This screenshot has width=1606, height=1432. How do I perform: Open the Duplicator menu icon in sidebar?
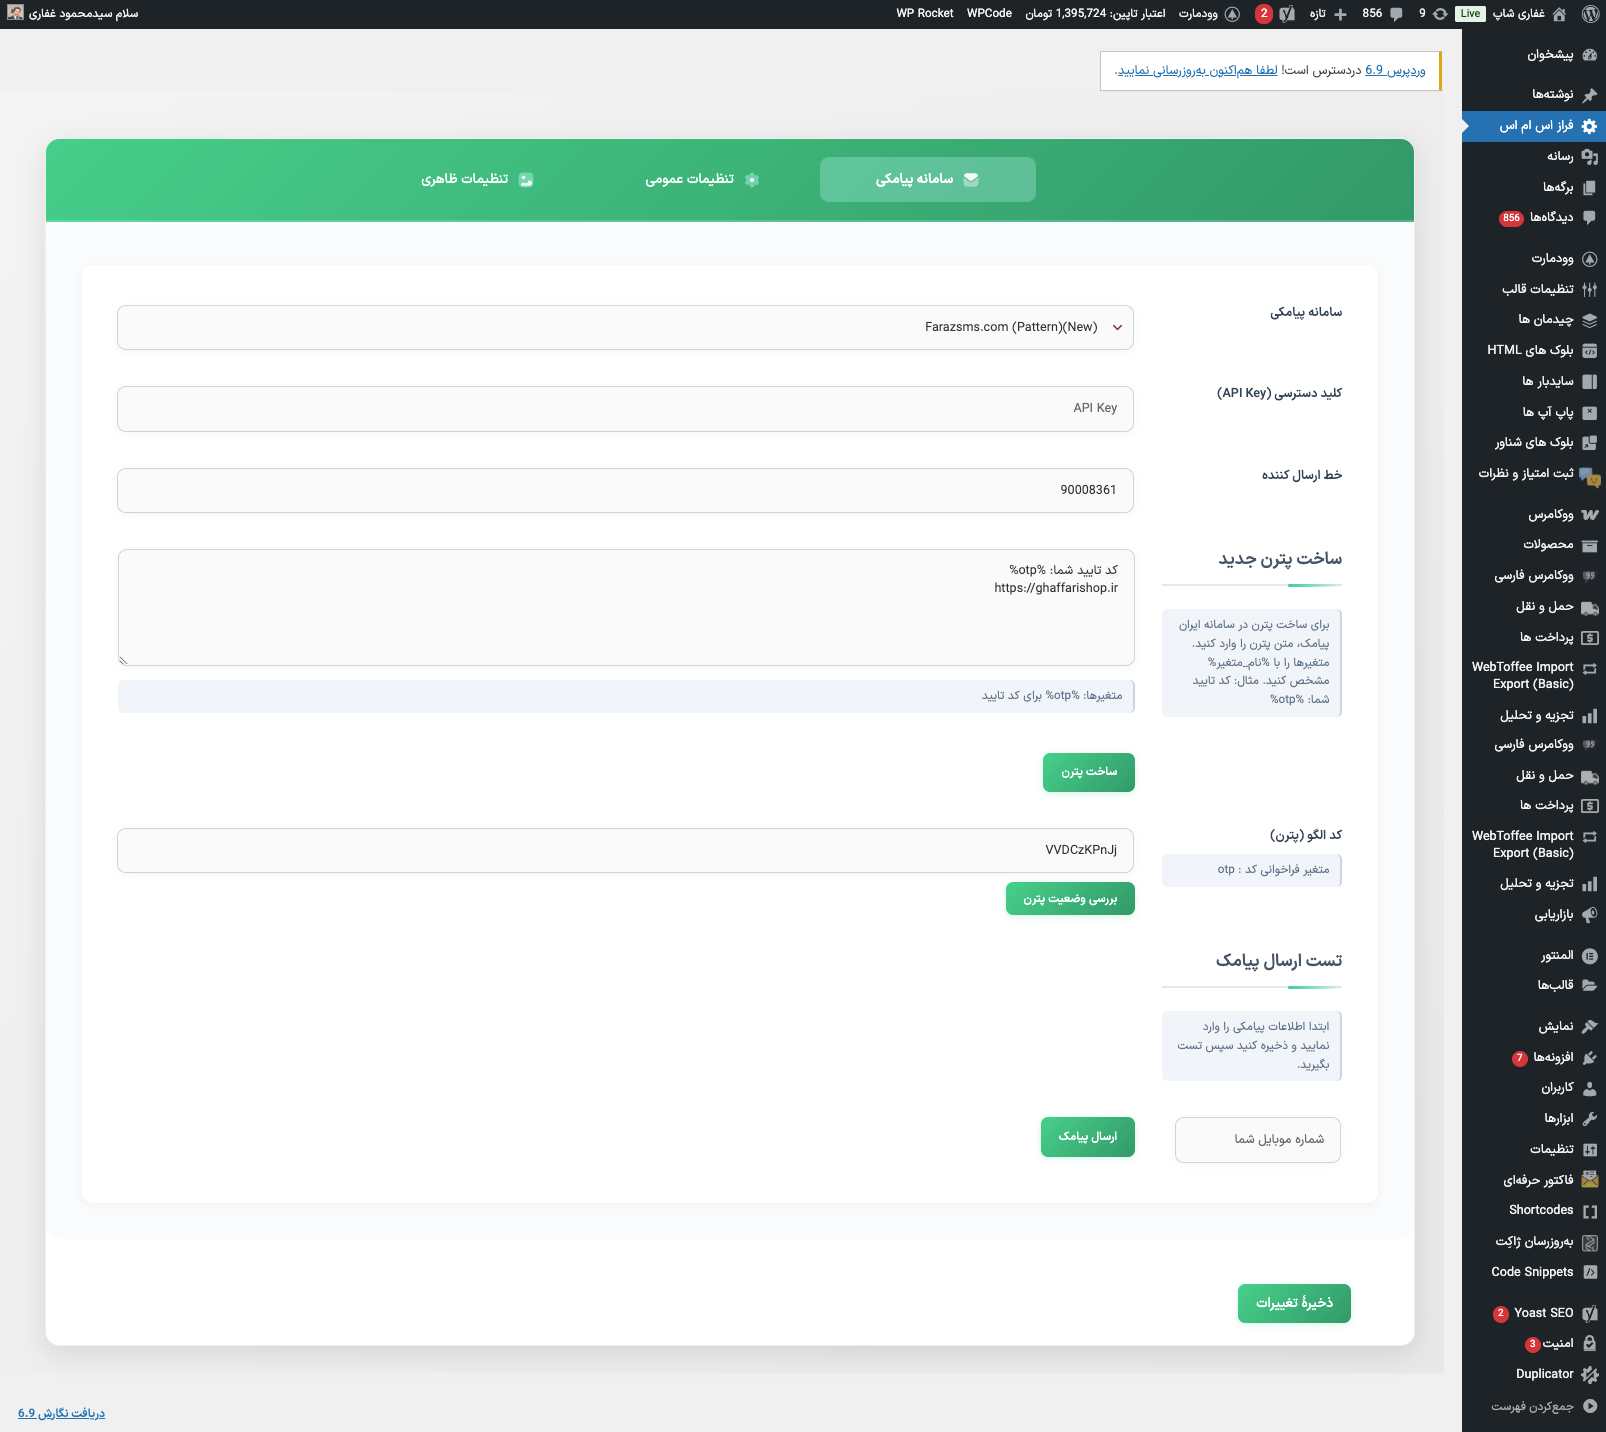click(1589, 1374)
